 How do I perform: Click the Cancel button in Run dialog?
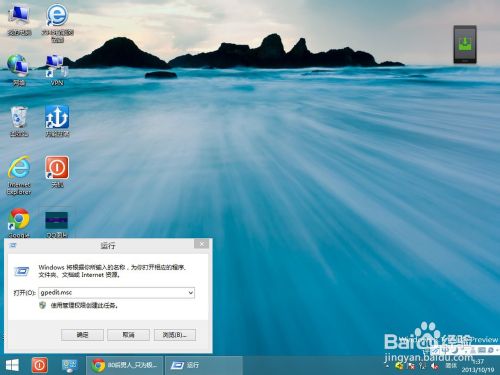click(x=128, y=335)
